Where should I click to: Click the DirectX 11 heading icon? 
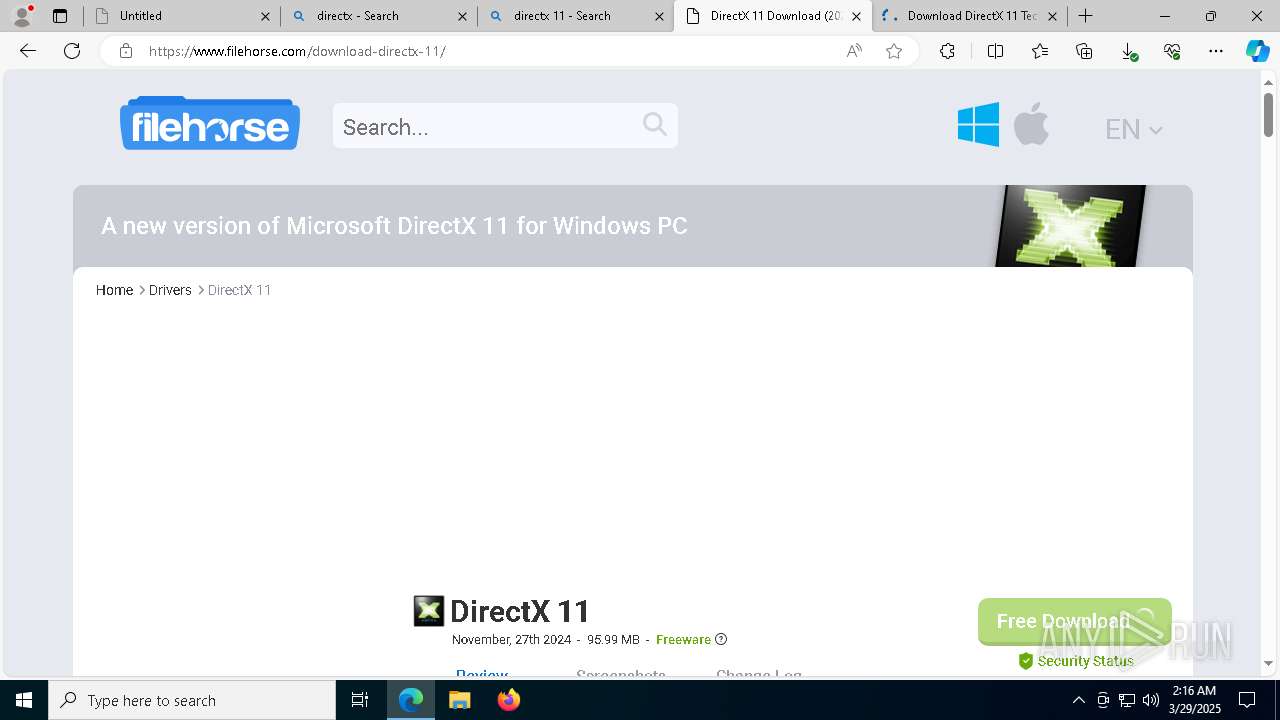point(428,611)
